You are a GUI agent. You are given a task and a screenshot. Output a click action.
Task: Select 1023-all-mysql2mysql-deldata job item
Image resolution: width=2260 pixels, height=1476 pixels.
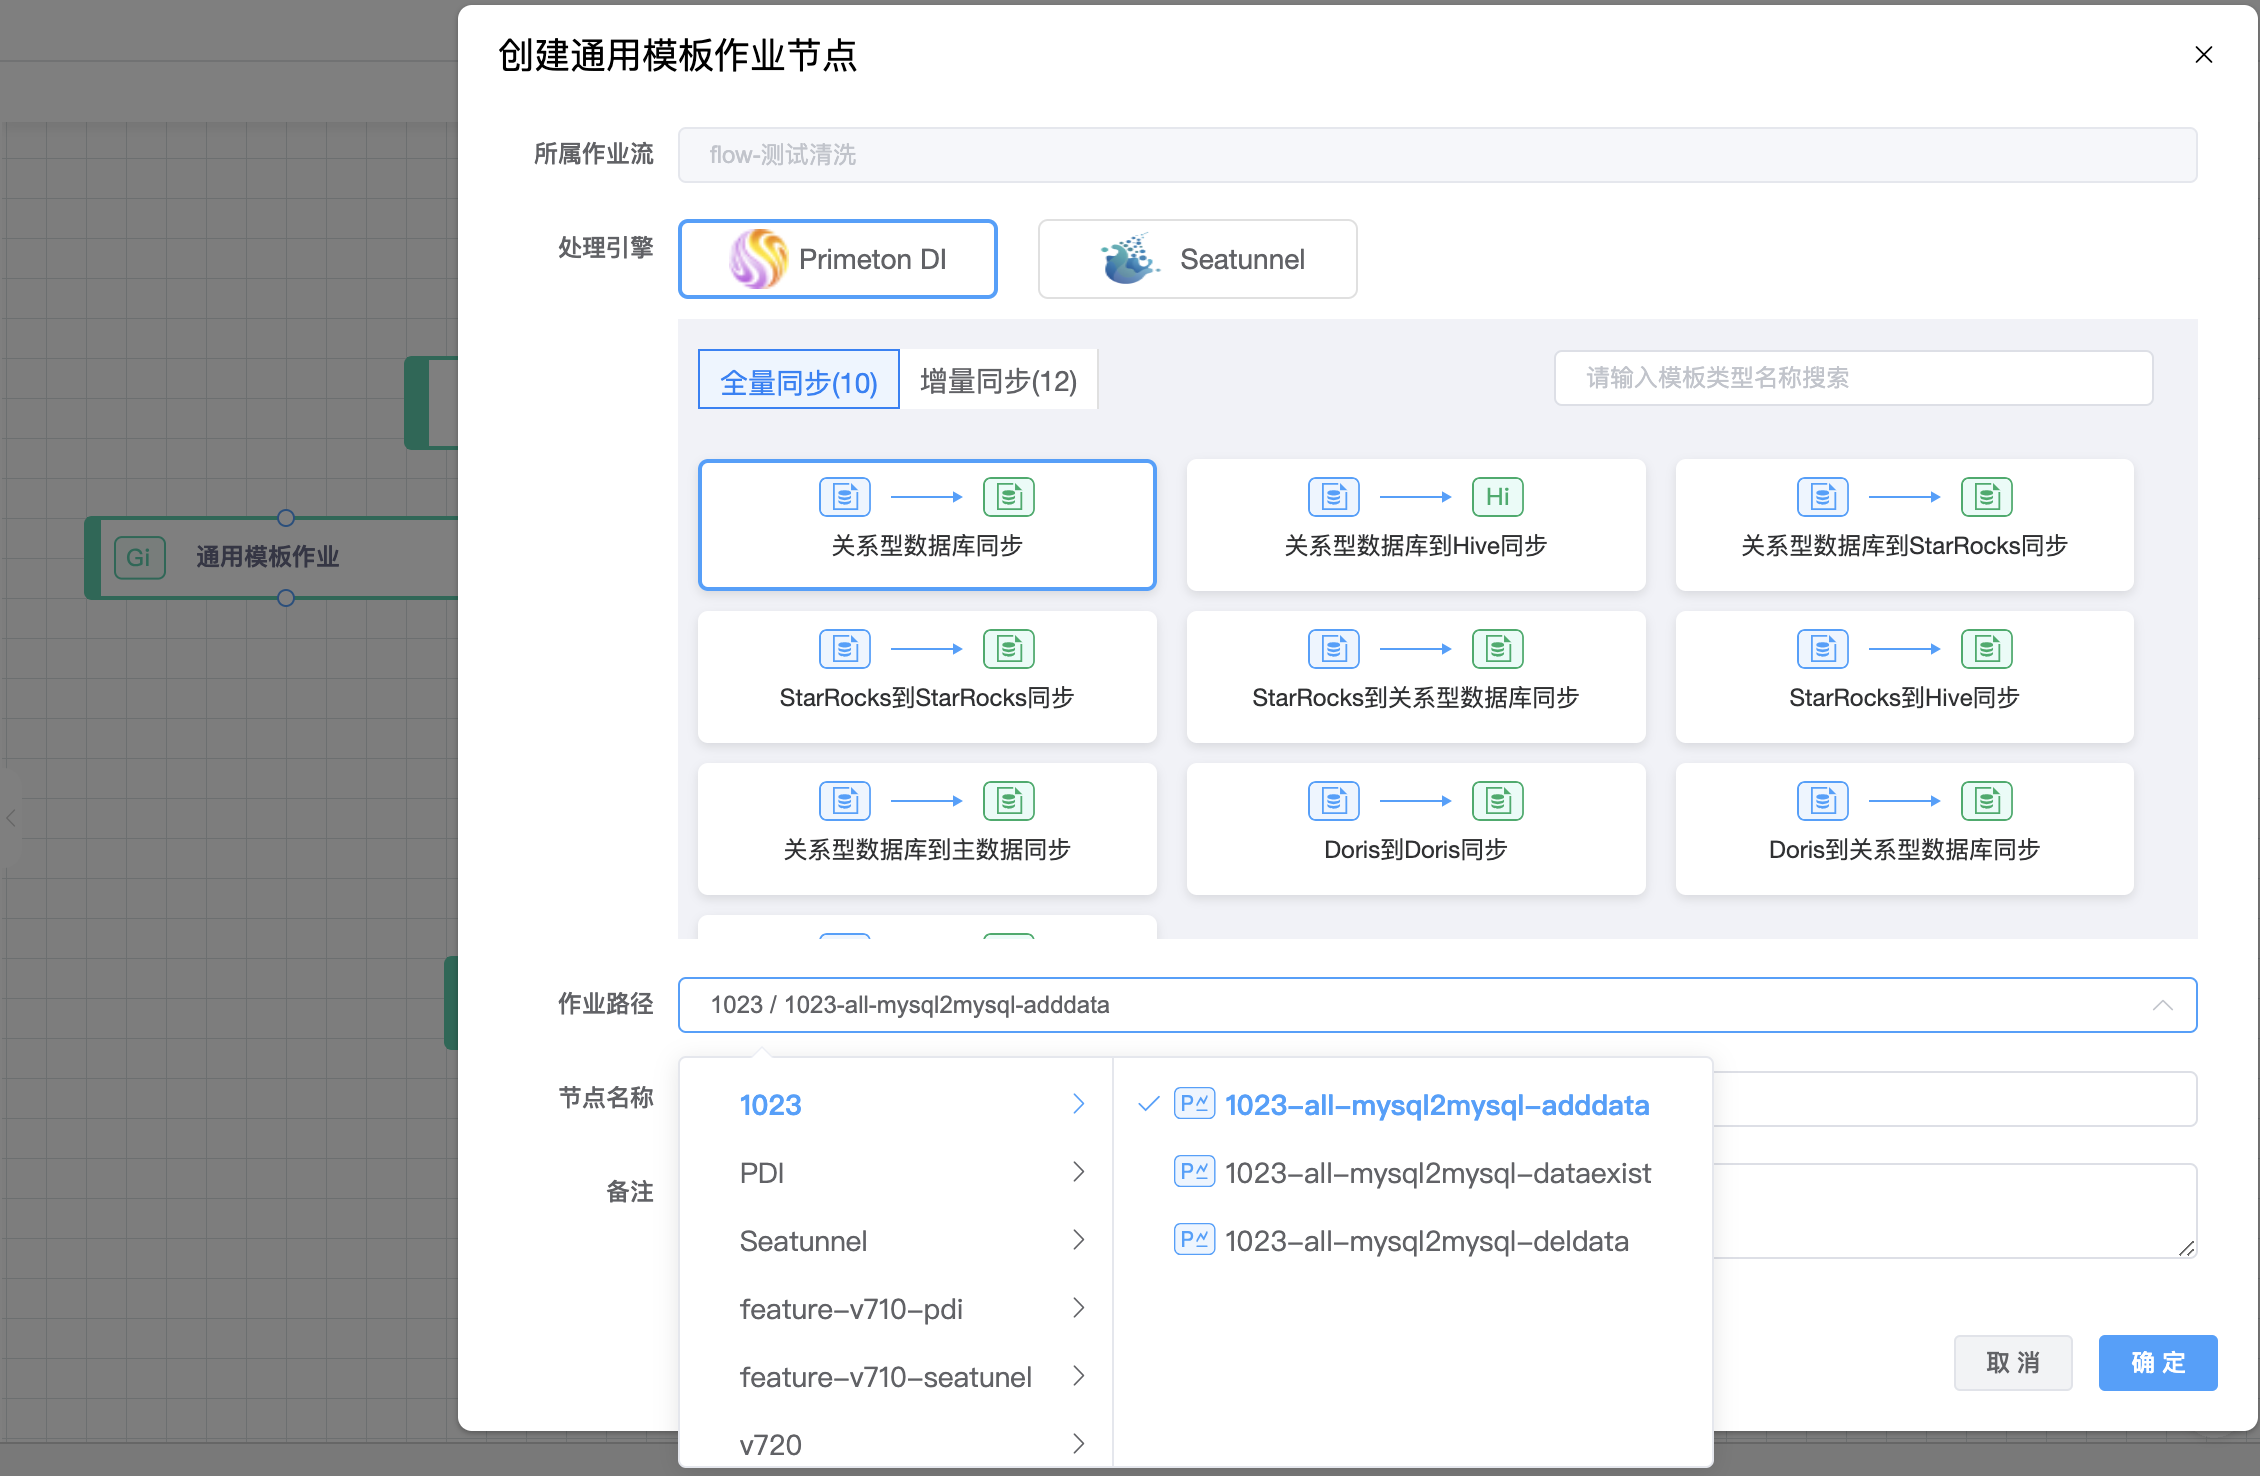coord(1426,1241)
